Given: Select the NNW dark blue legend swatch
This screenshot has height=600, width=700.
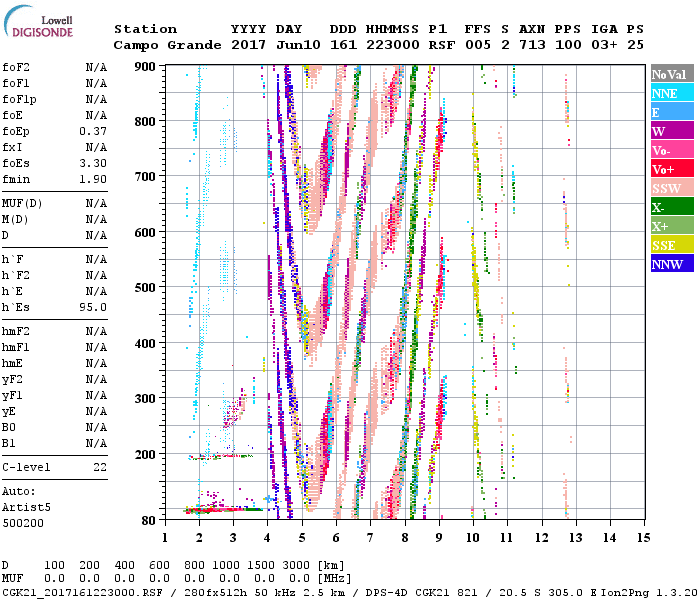Looking at the screenshot, I should (x=672, y=263).
